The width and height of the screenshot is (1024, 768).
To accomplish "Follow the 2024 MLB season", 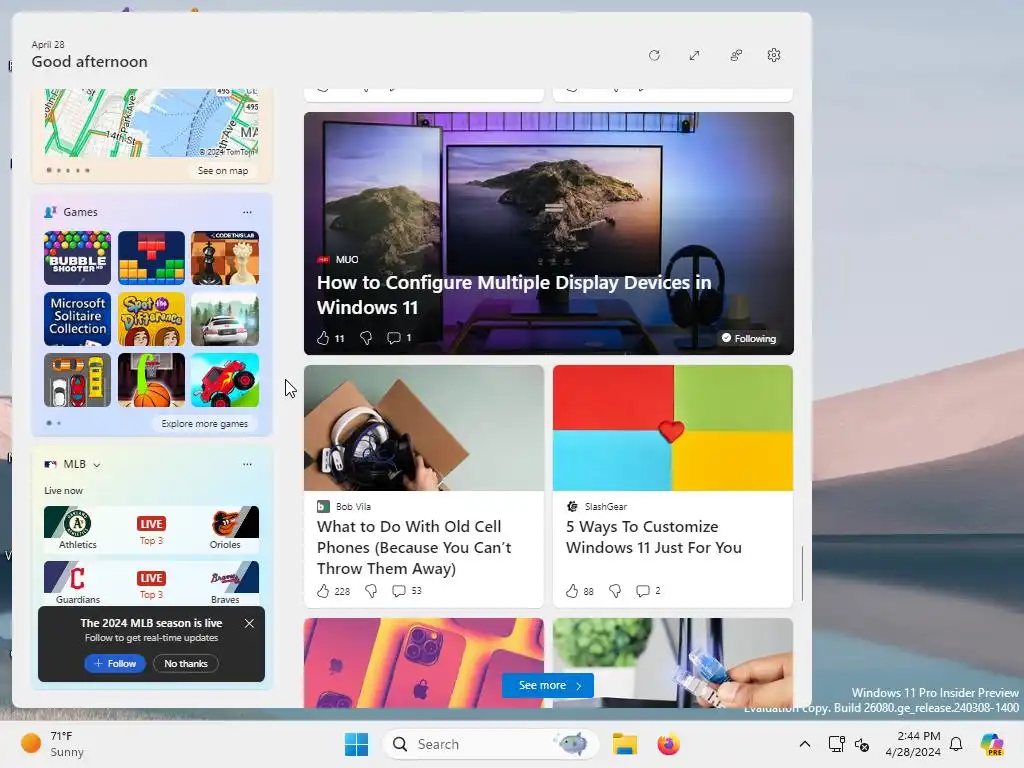I will [x=115, y=664].
